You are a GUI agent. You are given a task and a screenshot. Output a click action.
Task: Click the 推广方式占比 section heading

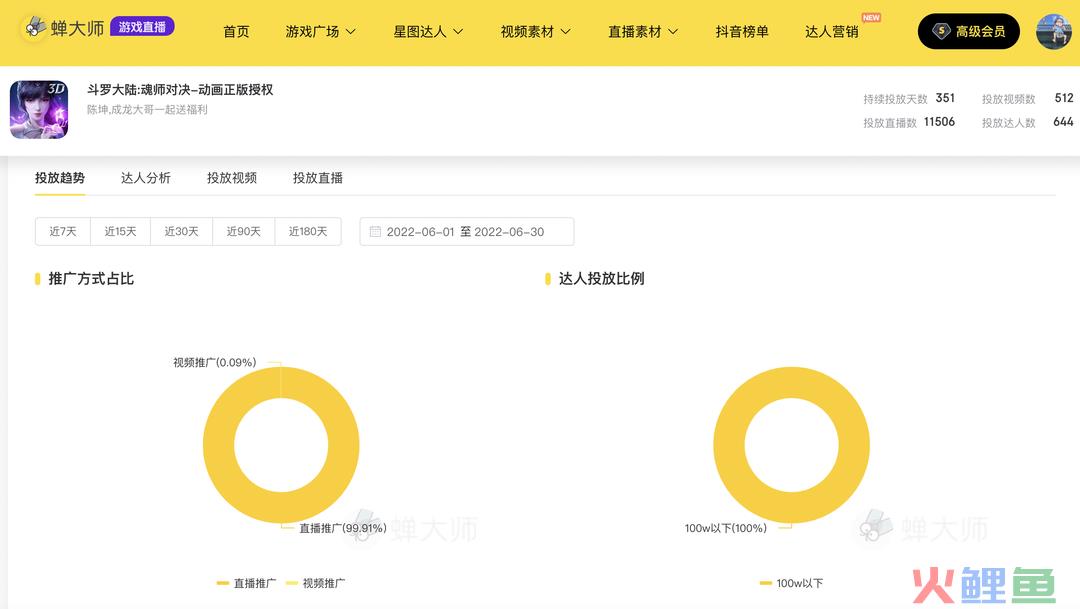click(x=91, y=278)
